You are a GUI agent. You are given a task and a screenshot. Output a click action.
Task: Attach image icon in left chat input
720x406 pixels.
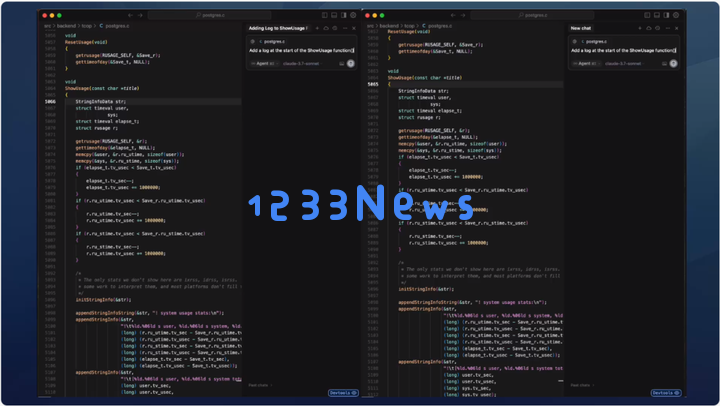click(x=342, y=63)
